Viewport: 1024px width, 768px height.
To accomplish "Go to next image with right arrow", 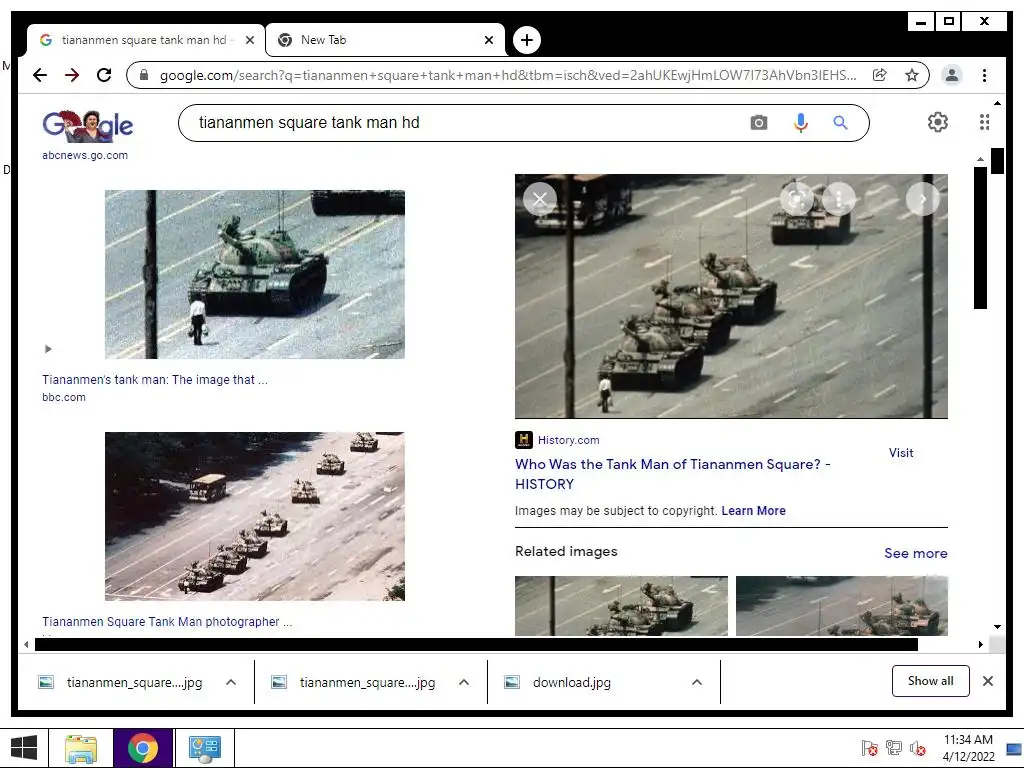I will 923,199.
